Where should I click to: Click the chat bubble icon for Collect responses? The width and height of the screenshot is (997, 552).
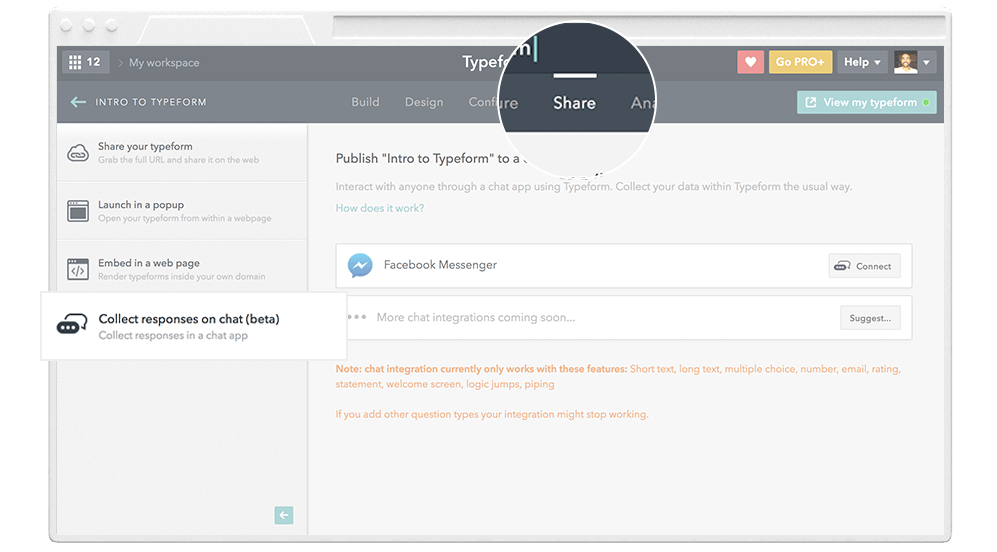click(72, 324)
